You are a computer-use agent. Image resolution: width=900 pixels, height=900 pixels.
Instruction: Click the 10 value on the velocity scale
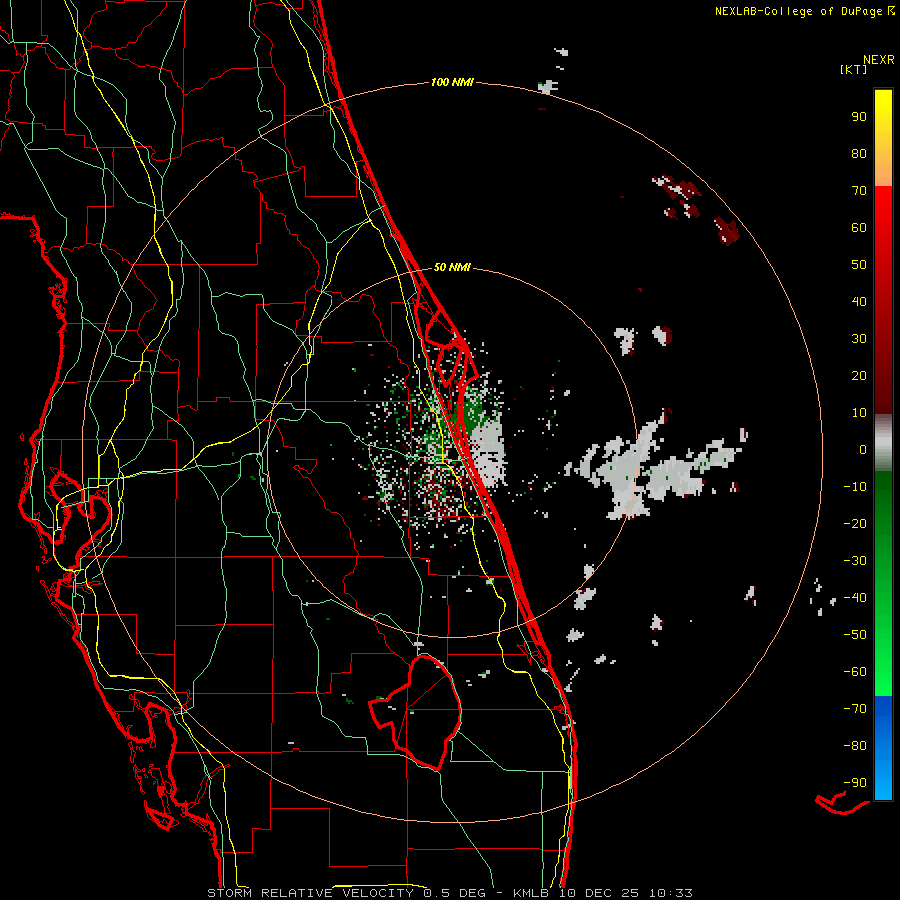pos(859,413)
